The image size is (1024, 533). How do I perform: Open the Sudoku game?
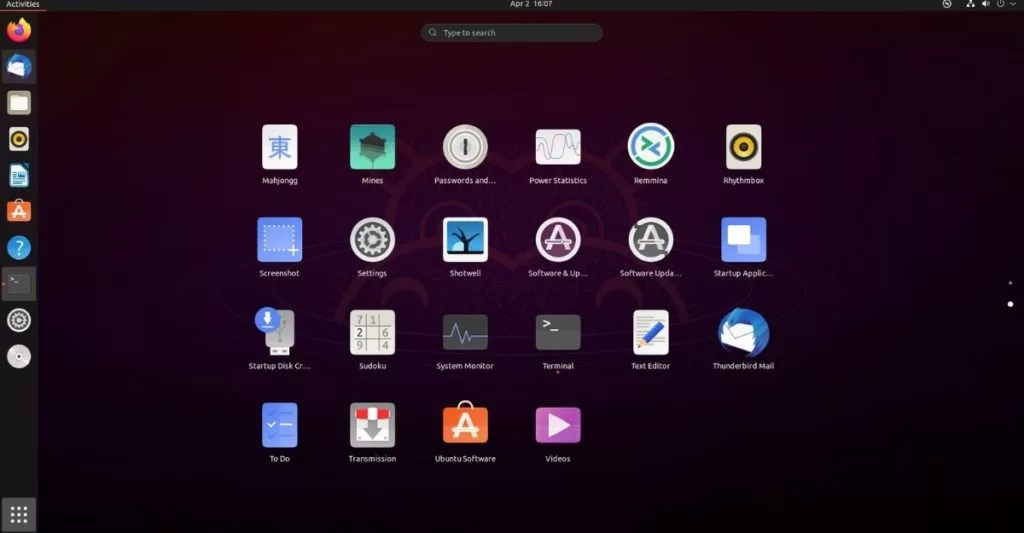click(372, 332)
